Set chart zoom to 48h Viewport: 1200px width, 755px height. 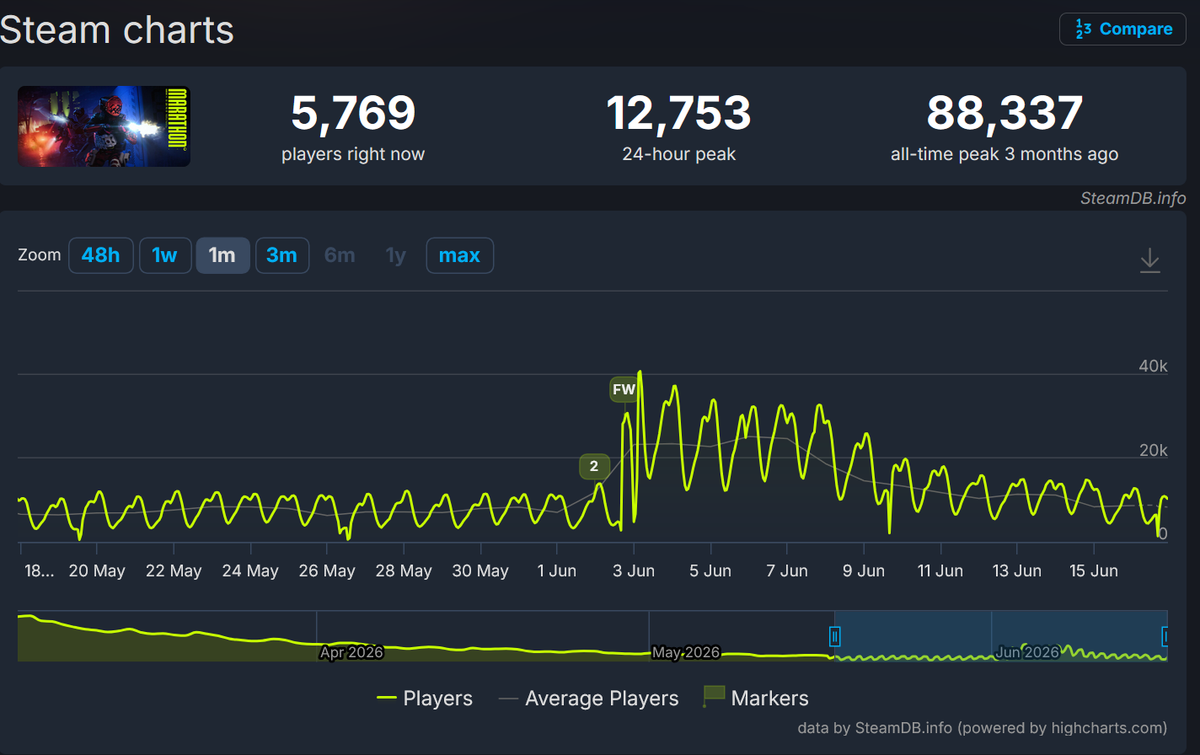click(100, 255)
